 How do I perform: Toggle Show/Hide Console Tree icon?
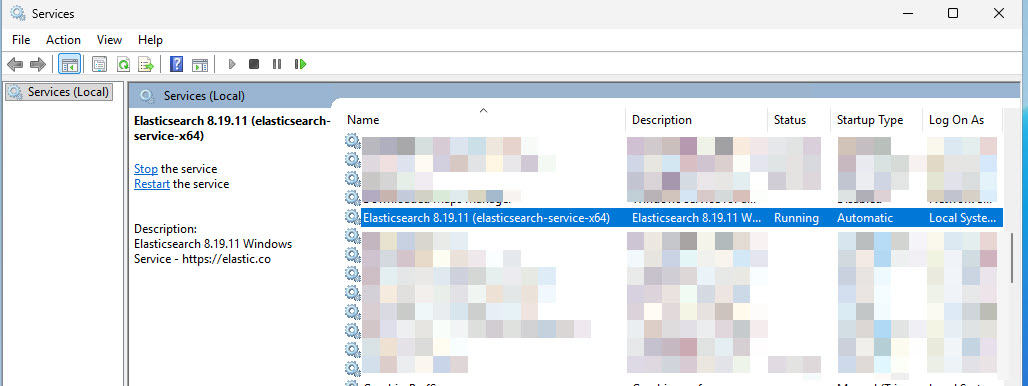(x=69, y=64)
